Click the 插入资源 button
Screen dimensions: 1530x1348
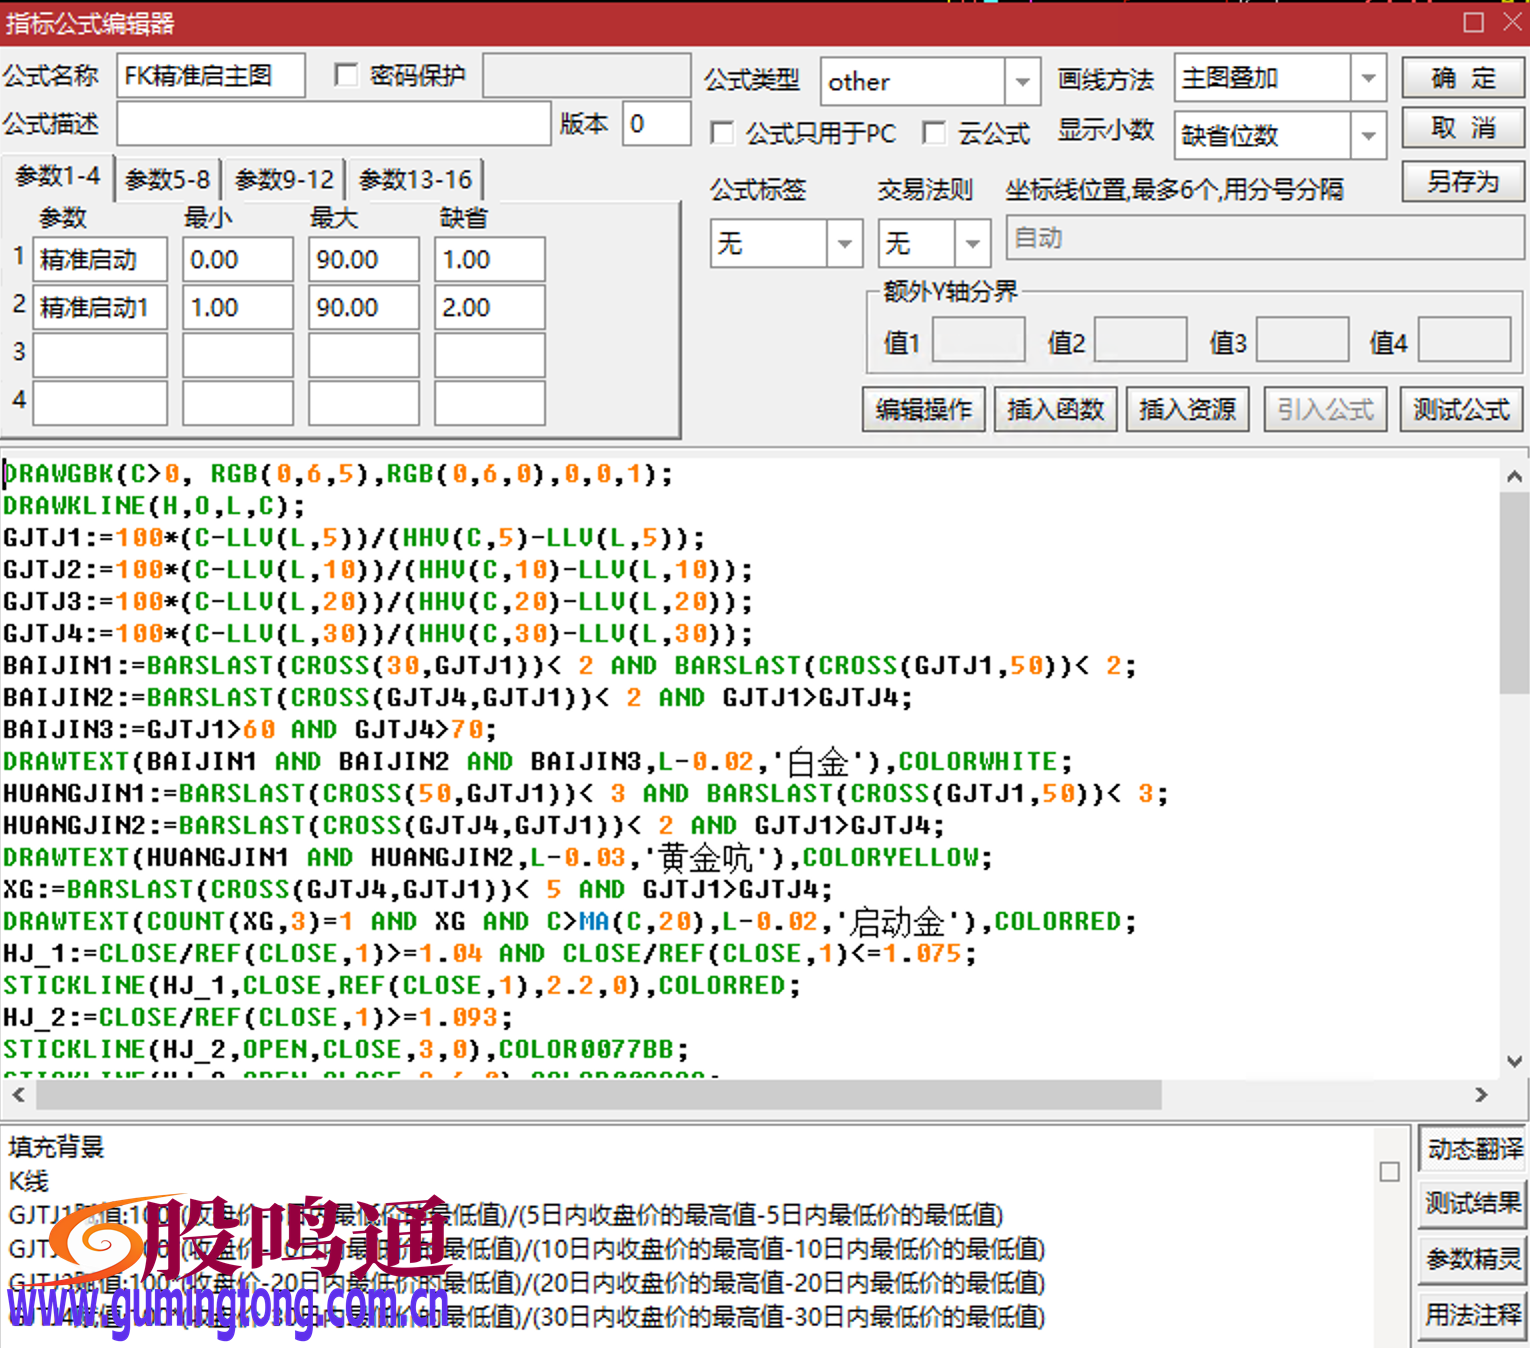click(1187, 409)
